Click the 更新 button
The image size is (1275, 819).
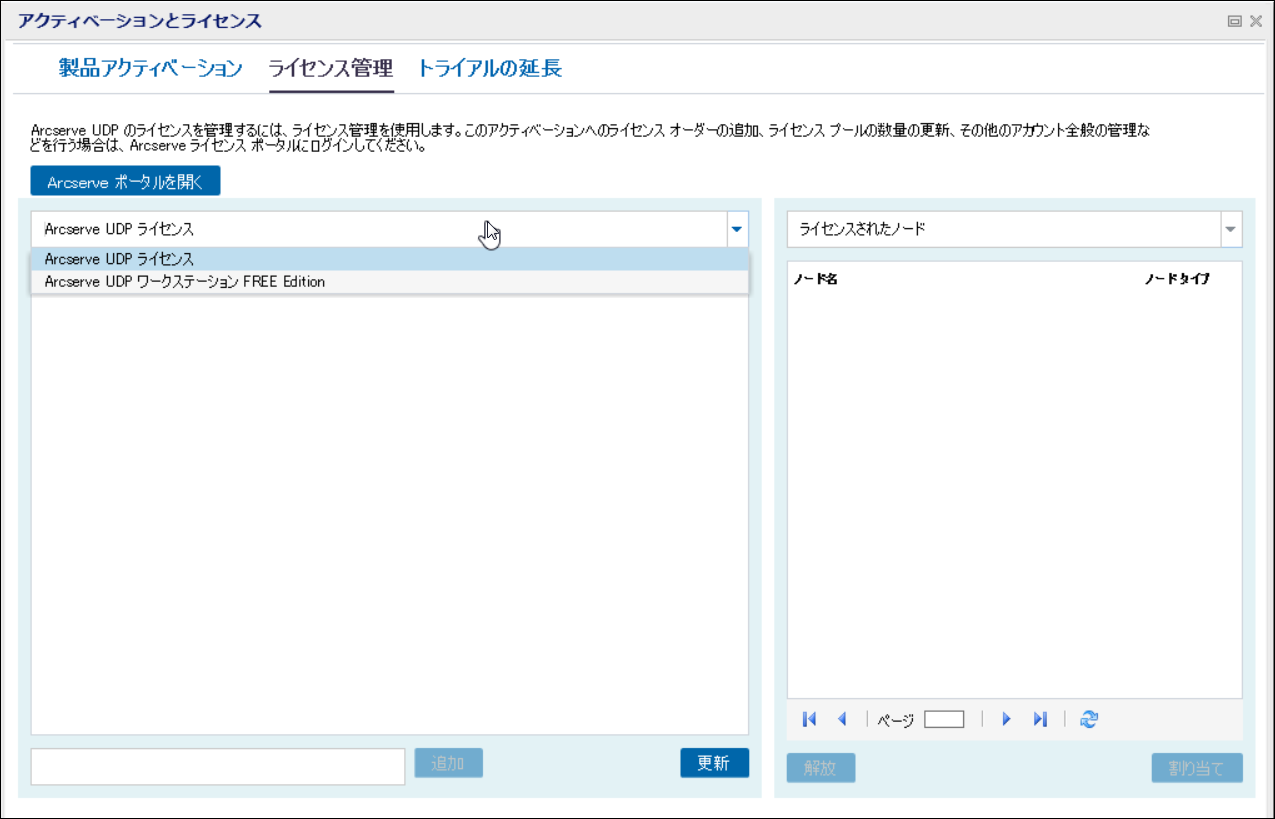[x=714, y=763]
